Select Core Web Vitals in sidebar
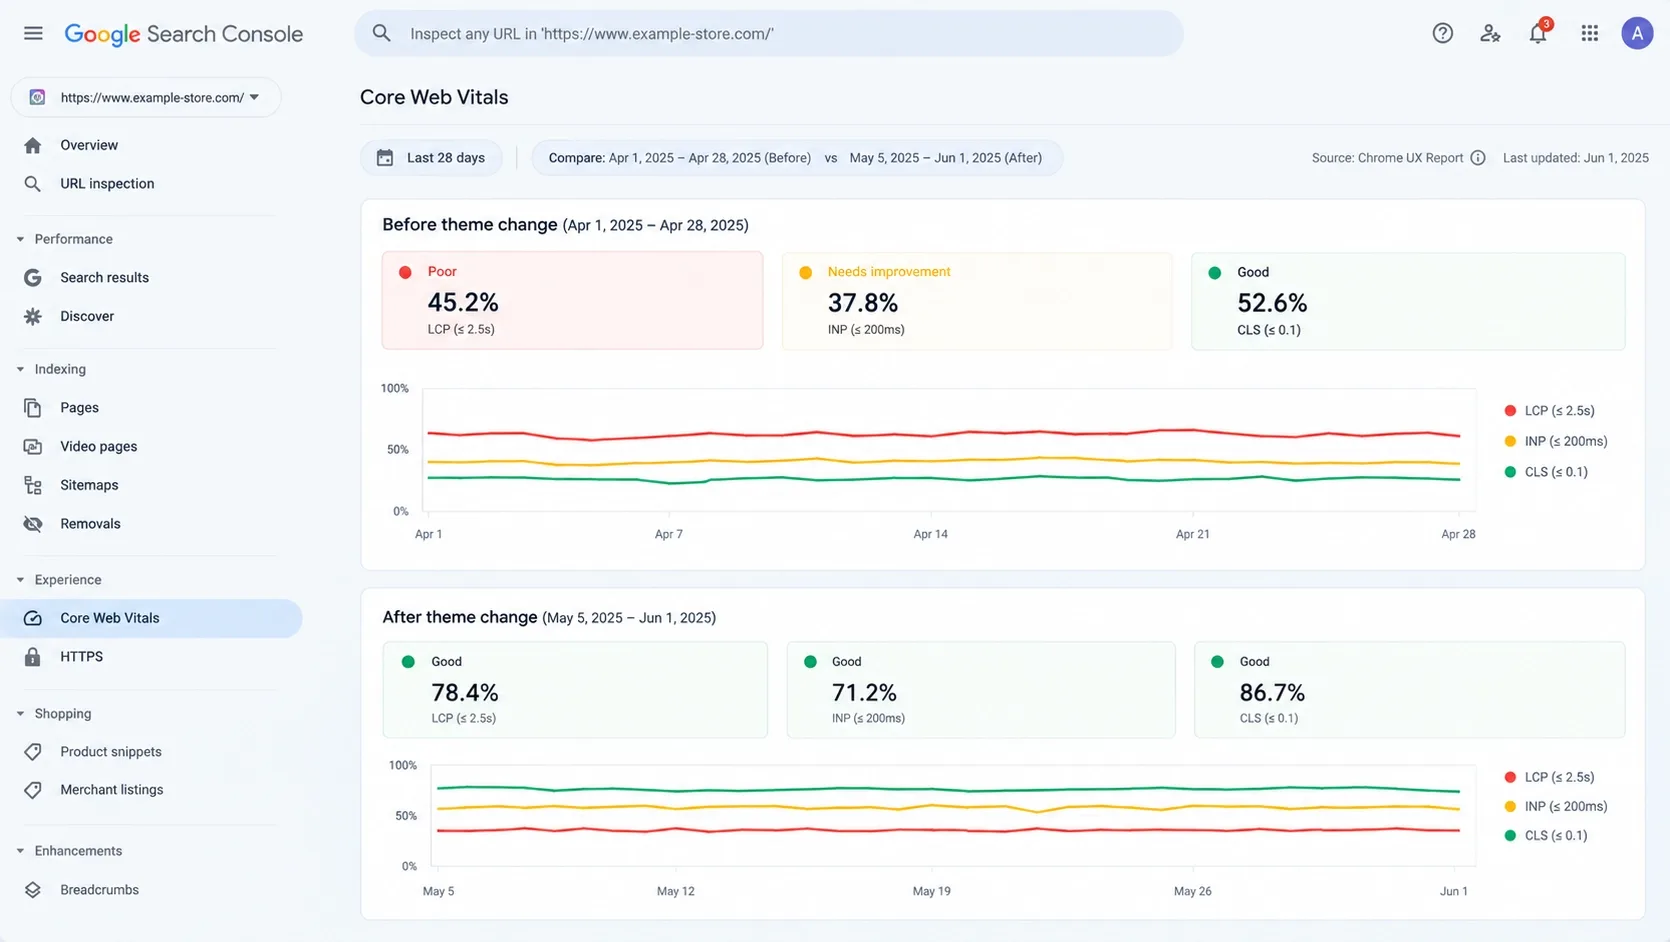Viewport: 1670px width, 942px height. click(x=151, y=618)
